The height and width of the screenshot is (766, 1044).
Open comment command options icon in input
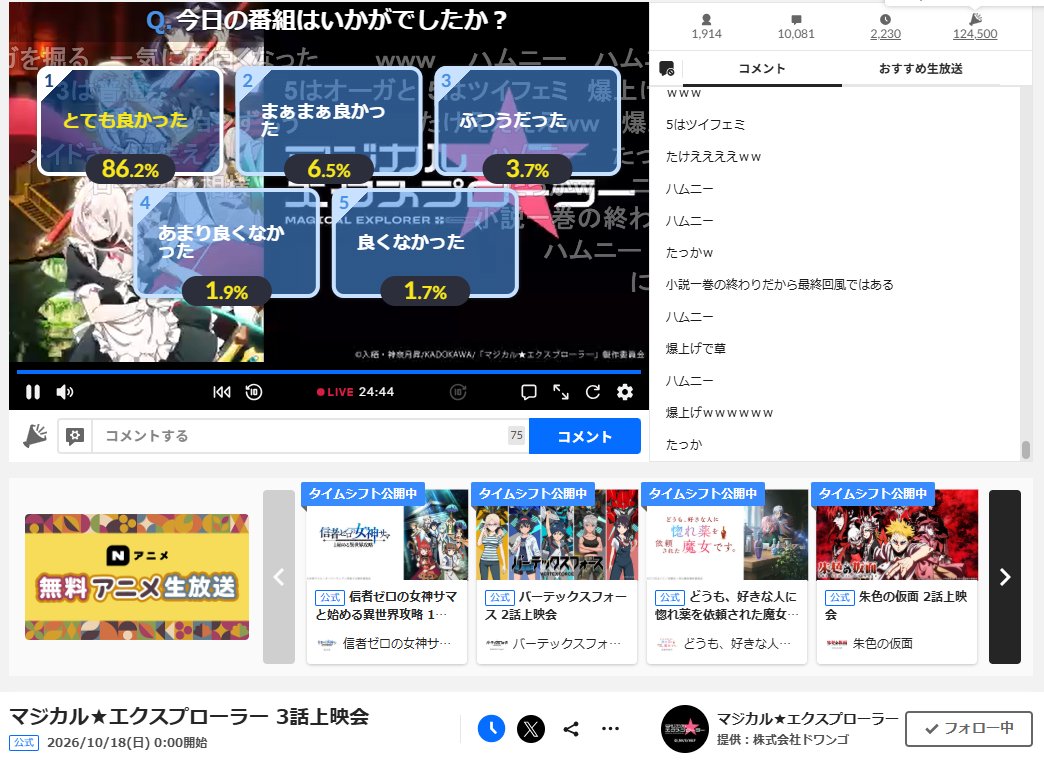point(75,436)
